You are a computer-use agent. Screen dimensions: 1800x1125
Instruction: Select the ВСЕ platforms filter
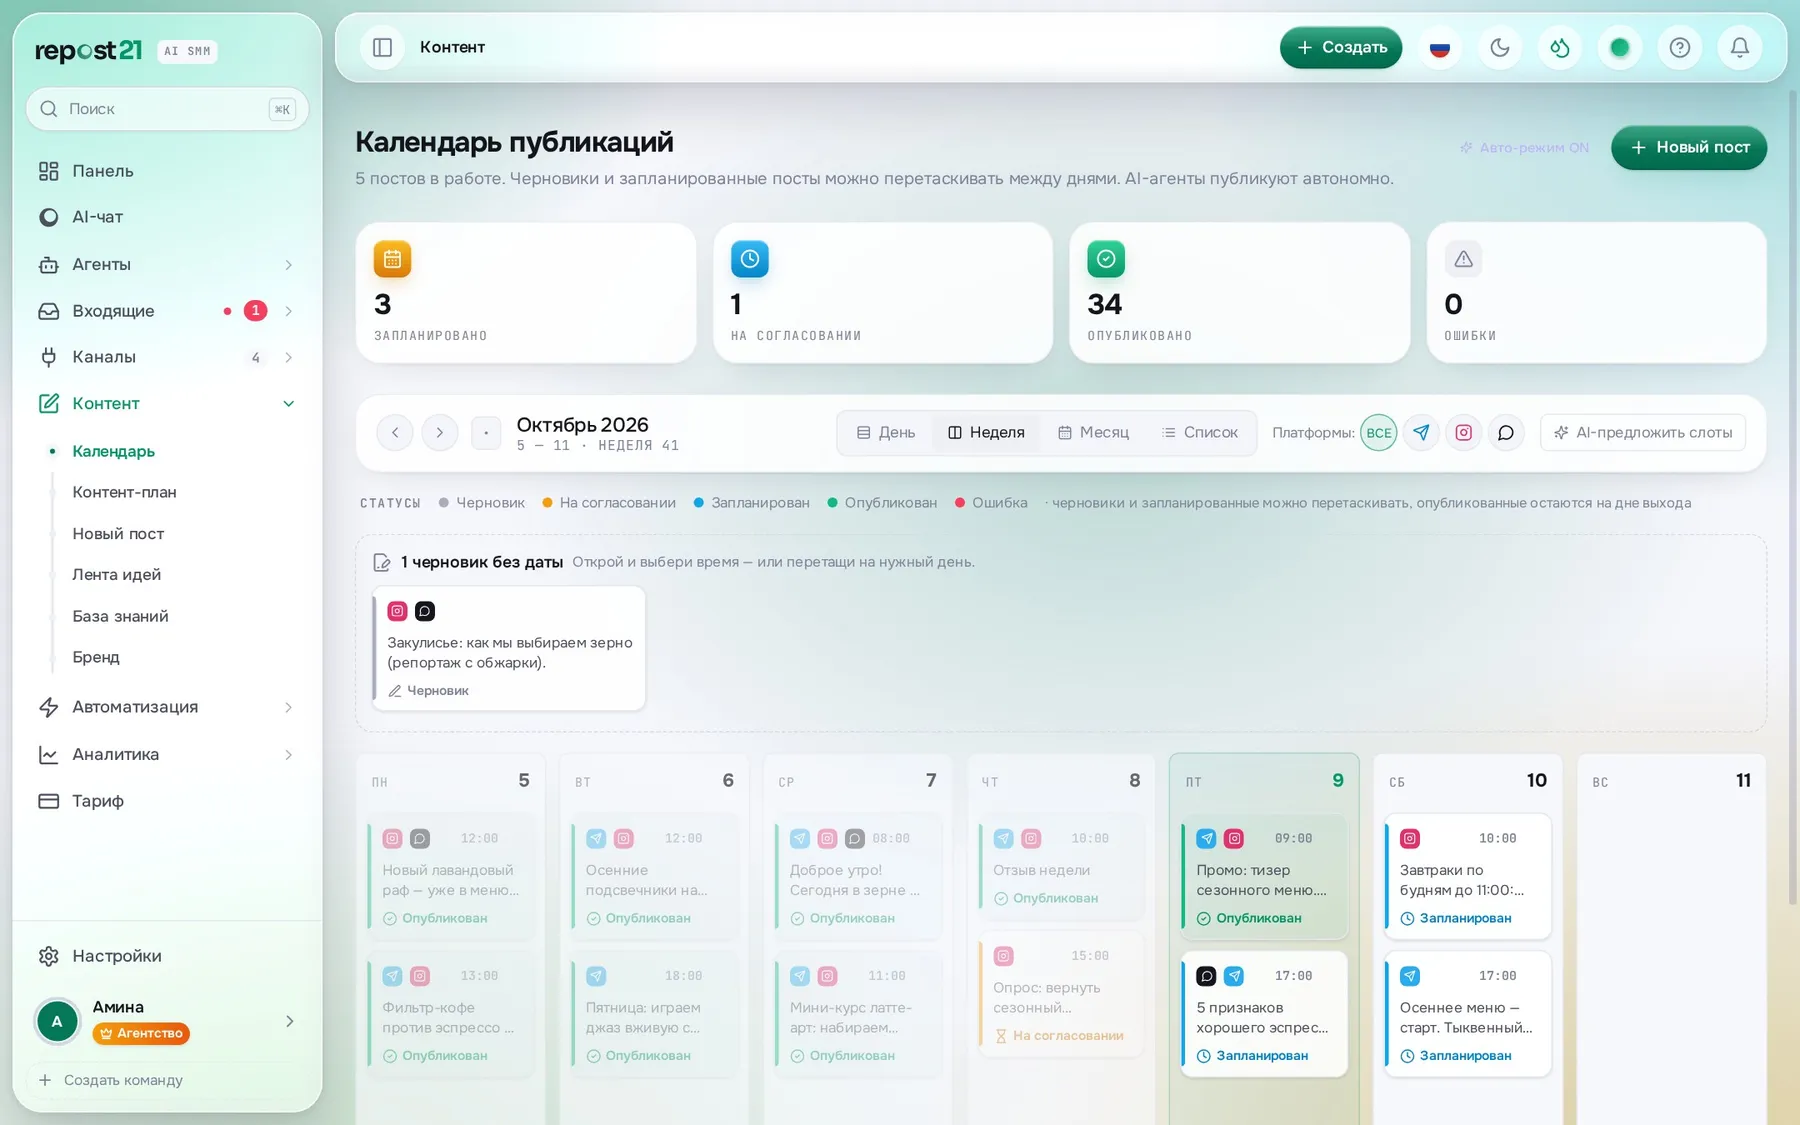[1378, 432]
